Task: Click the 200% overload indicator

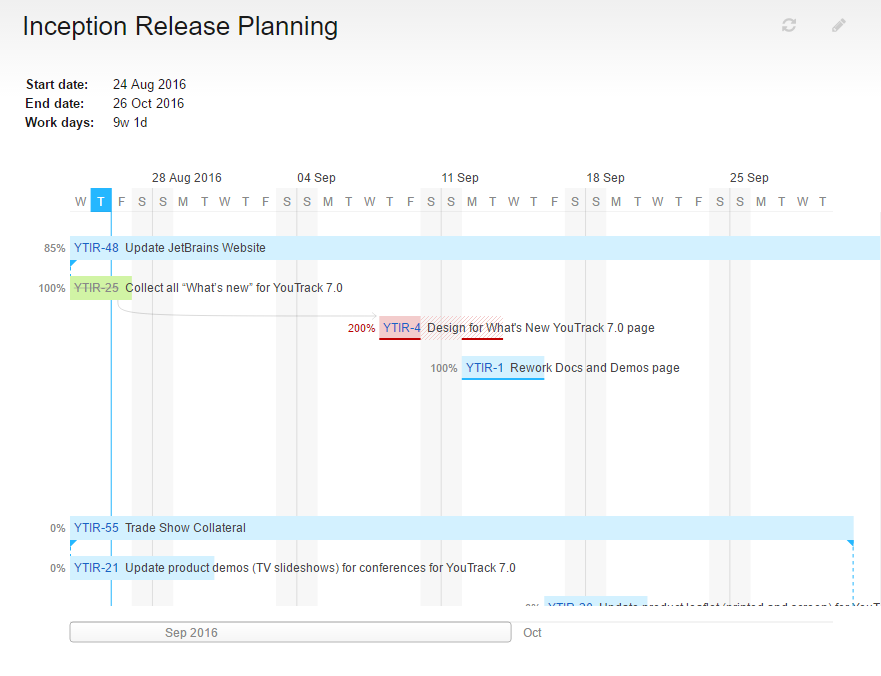Action: 361,327
